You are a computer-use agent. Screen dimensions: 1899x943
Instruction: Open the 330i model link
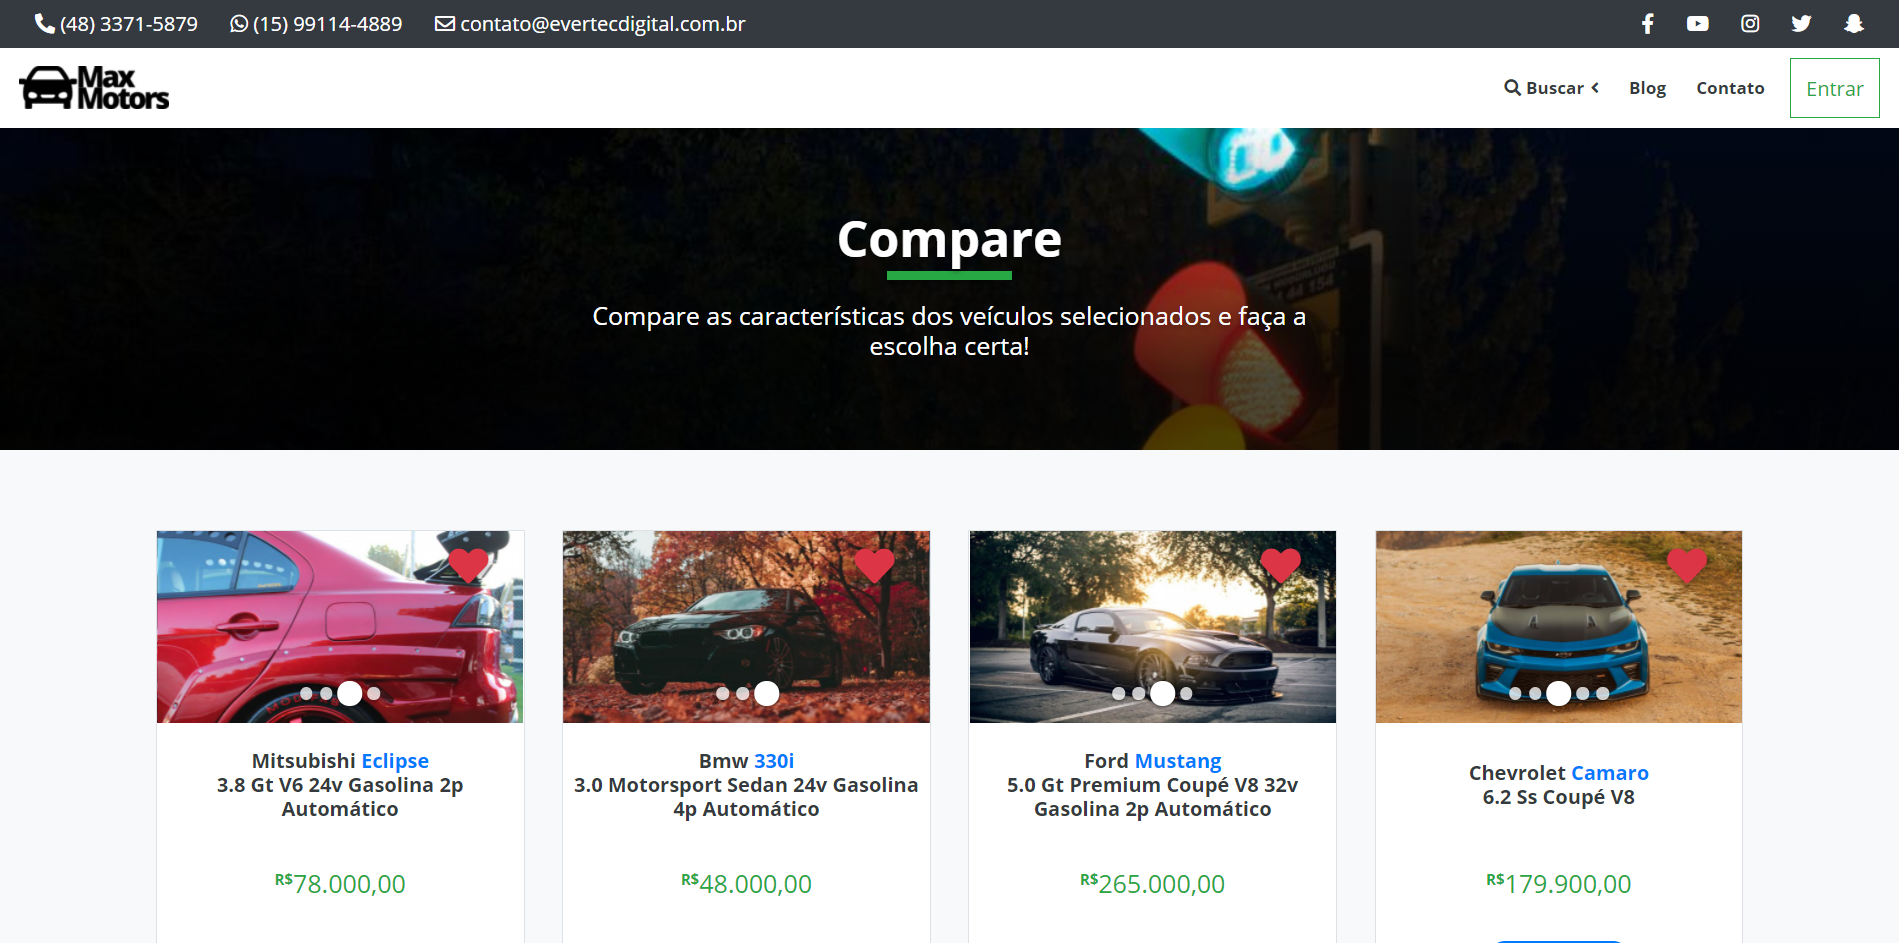coord(774,761)
